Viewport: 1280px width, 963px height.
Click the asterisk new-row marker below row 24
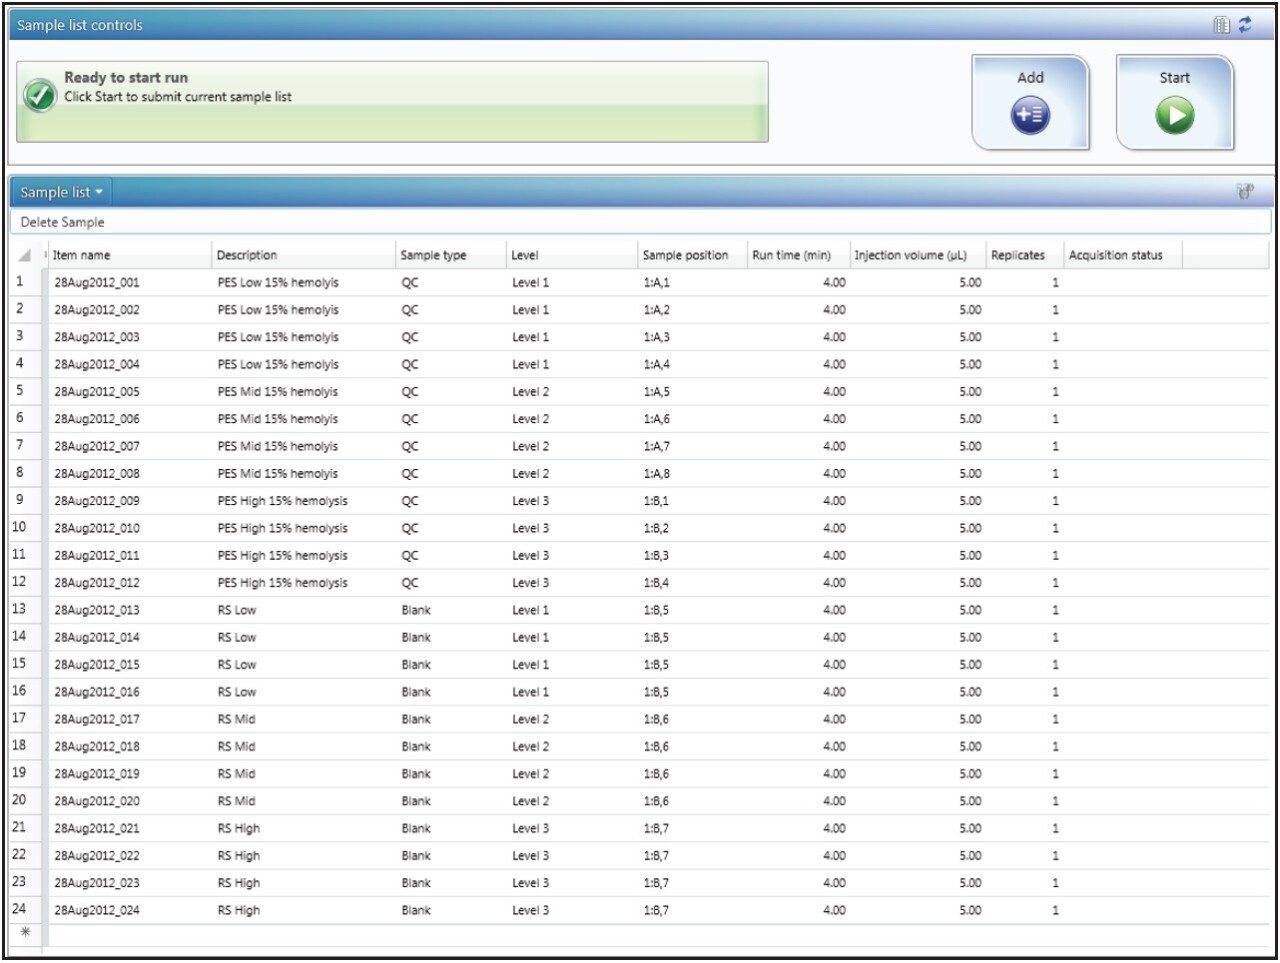tap(25, 932)
